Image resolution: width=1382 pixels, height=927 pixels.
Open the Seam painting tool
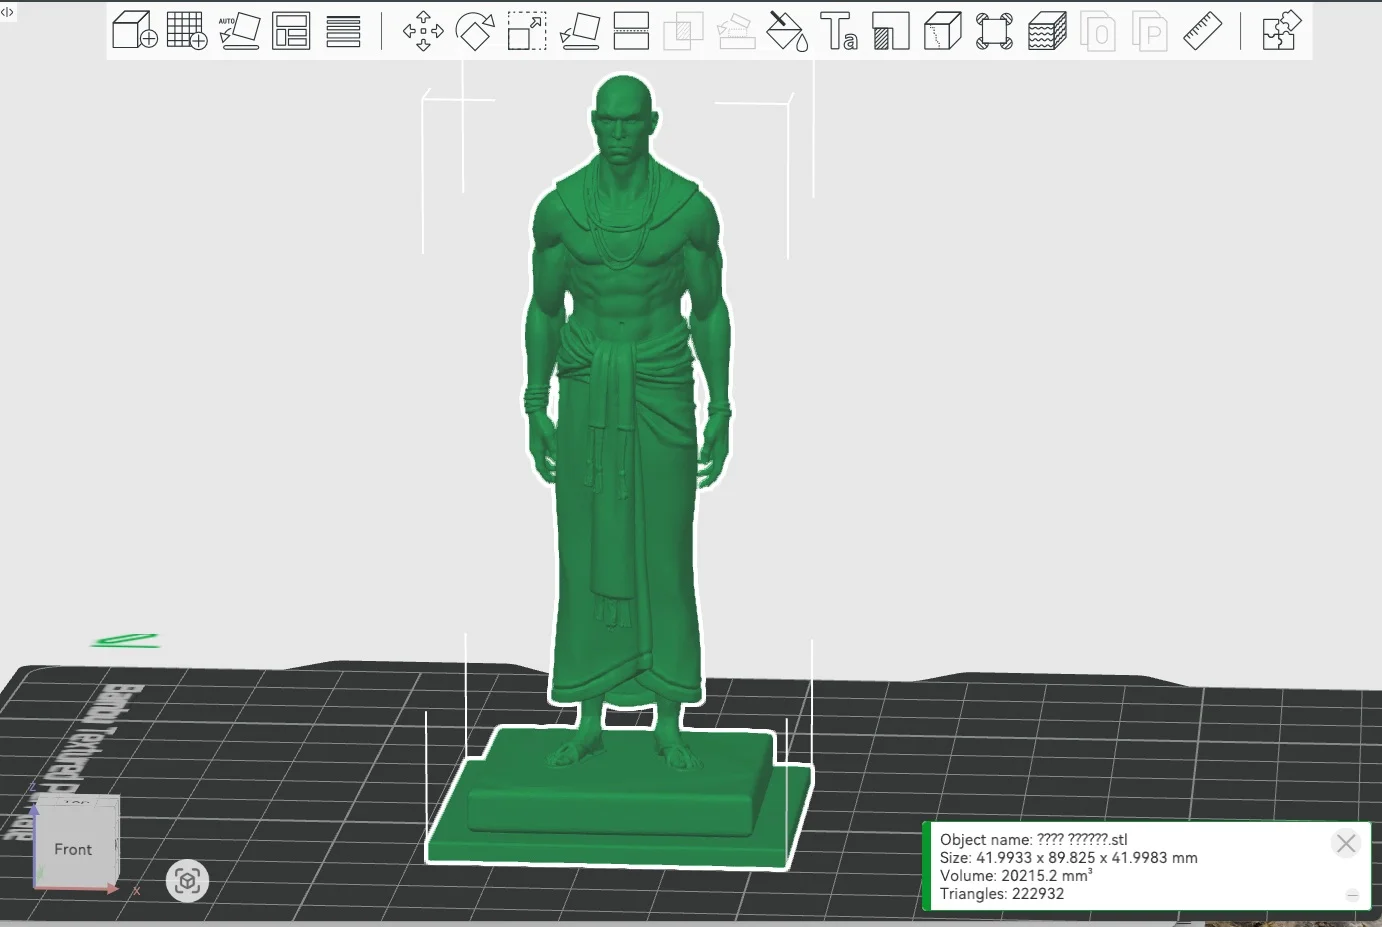point(942,31)
